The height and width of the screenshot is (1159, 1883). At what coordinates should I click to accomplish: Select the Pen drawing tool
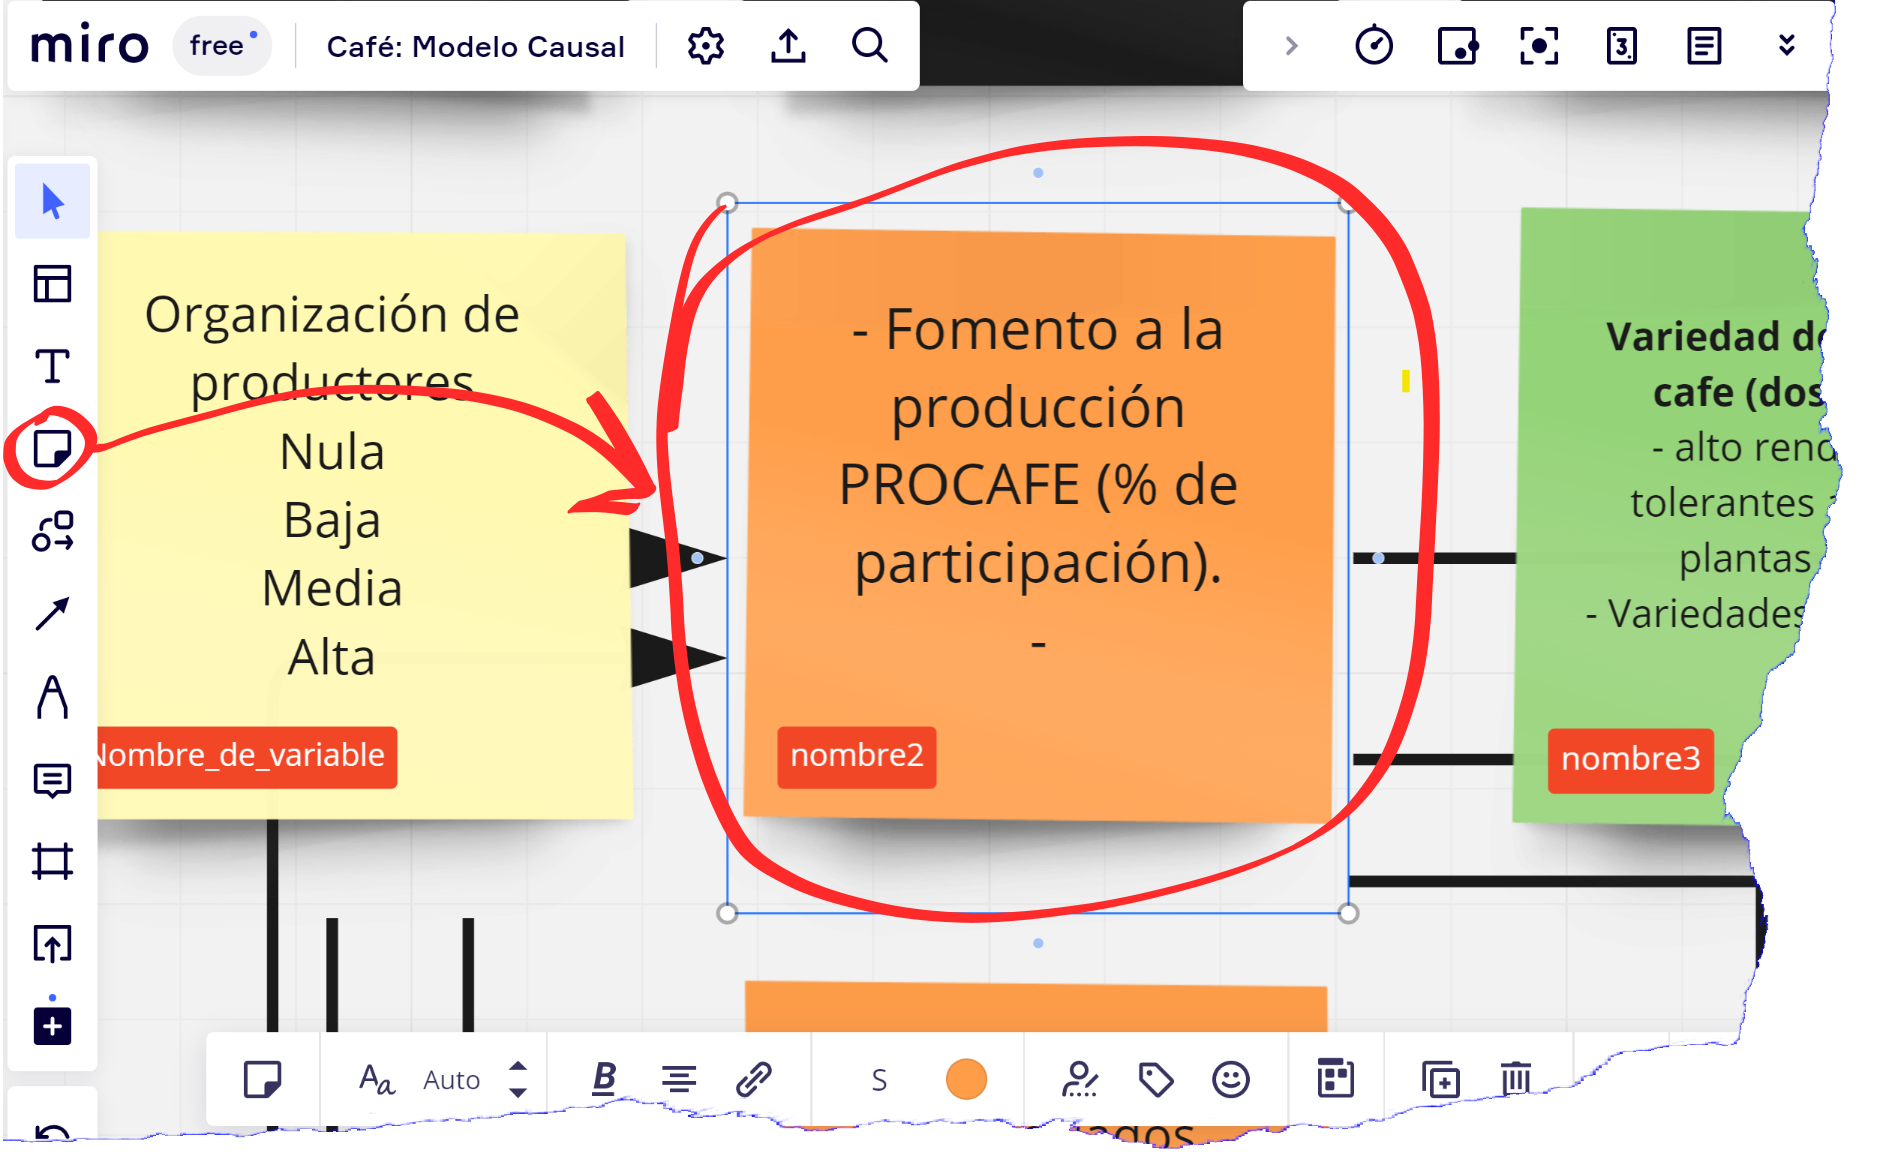click(52, 697)
